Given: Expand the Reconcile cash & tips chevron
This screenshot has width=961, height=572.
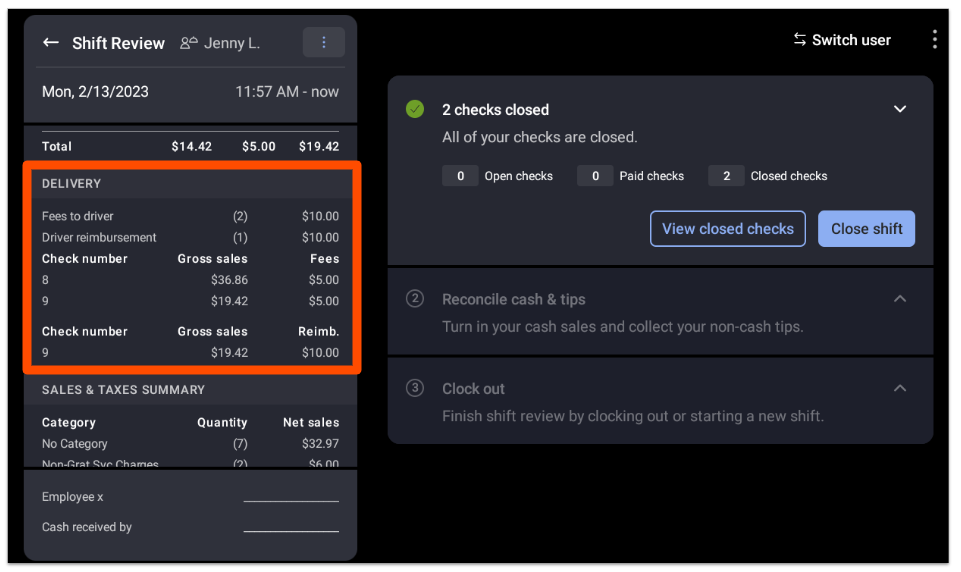Looking at the screenshot, I should (x=899, y=299).
